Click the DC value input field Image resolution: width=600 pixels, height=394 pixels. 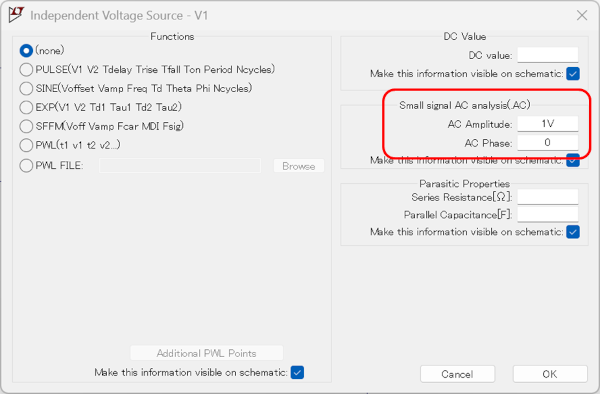tap(548, 55)
